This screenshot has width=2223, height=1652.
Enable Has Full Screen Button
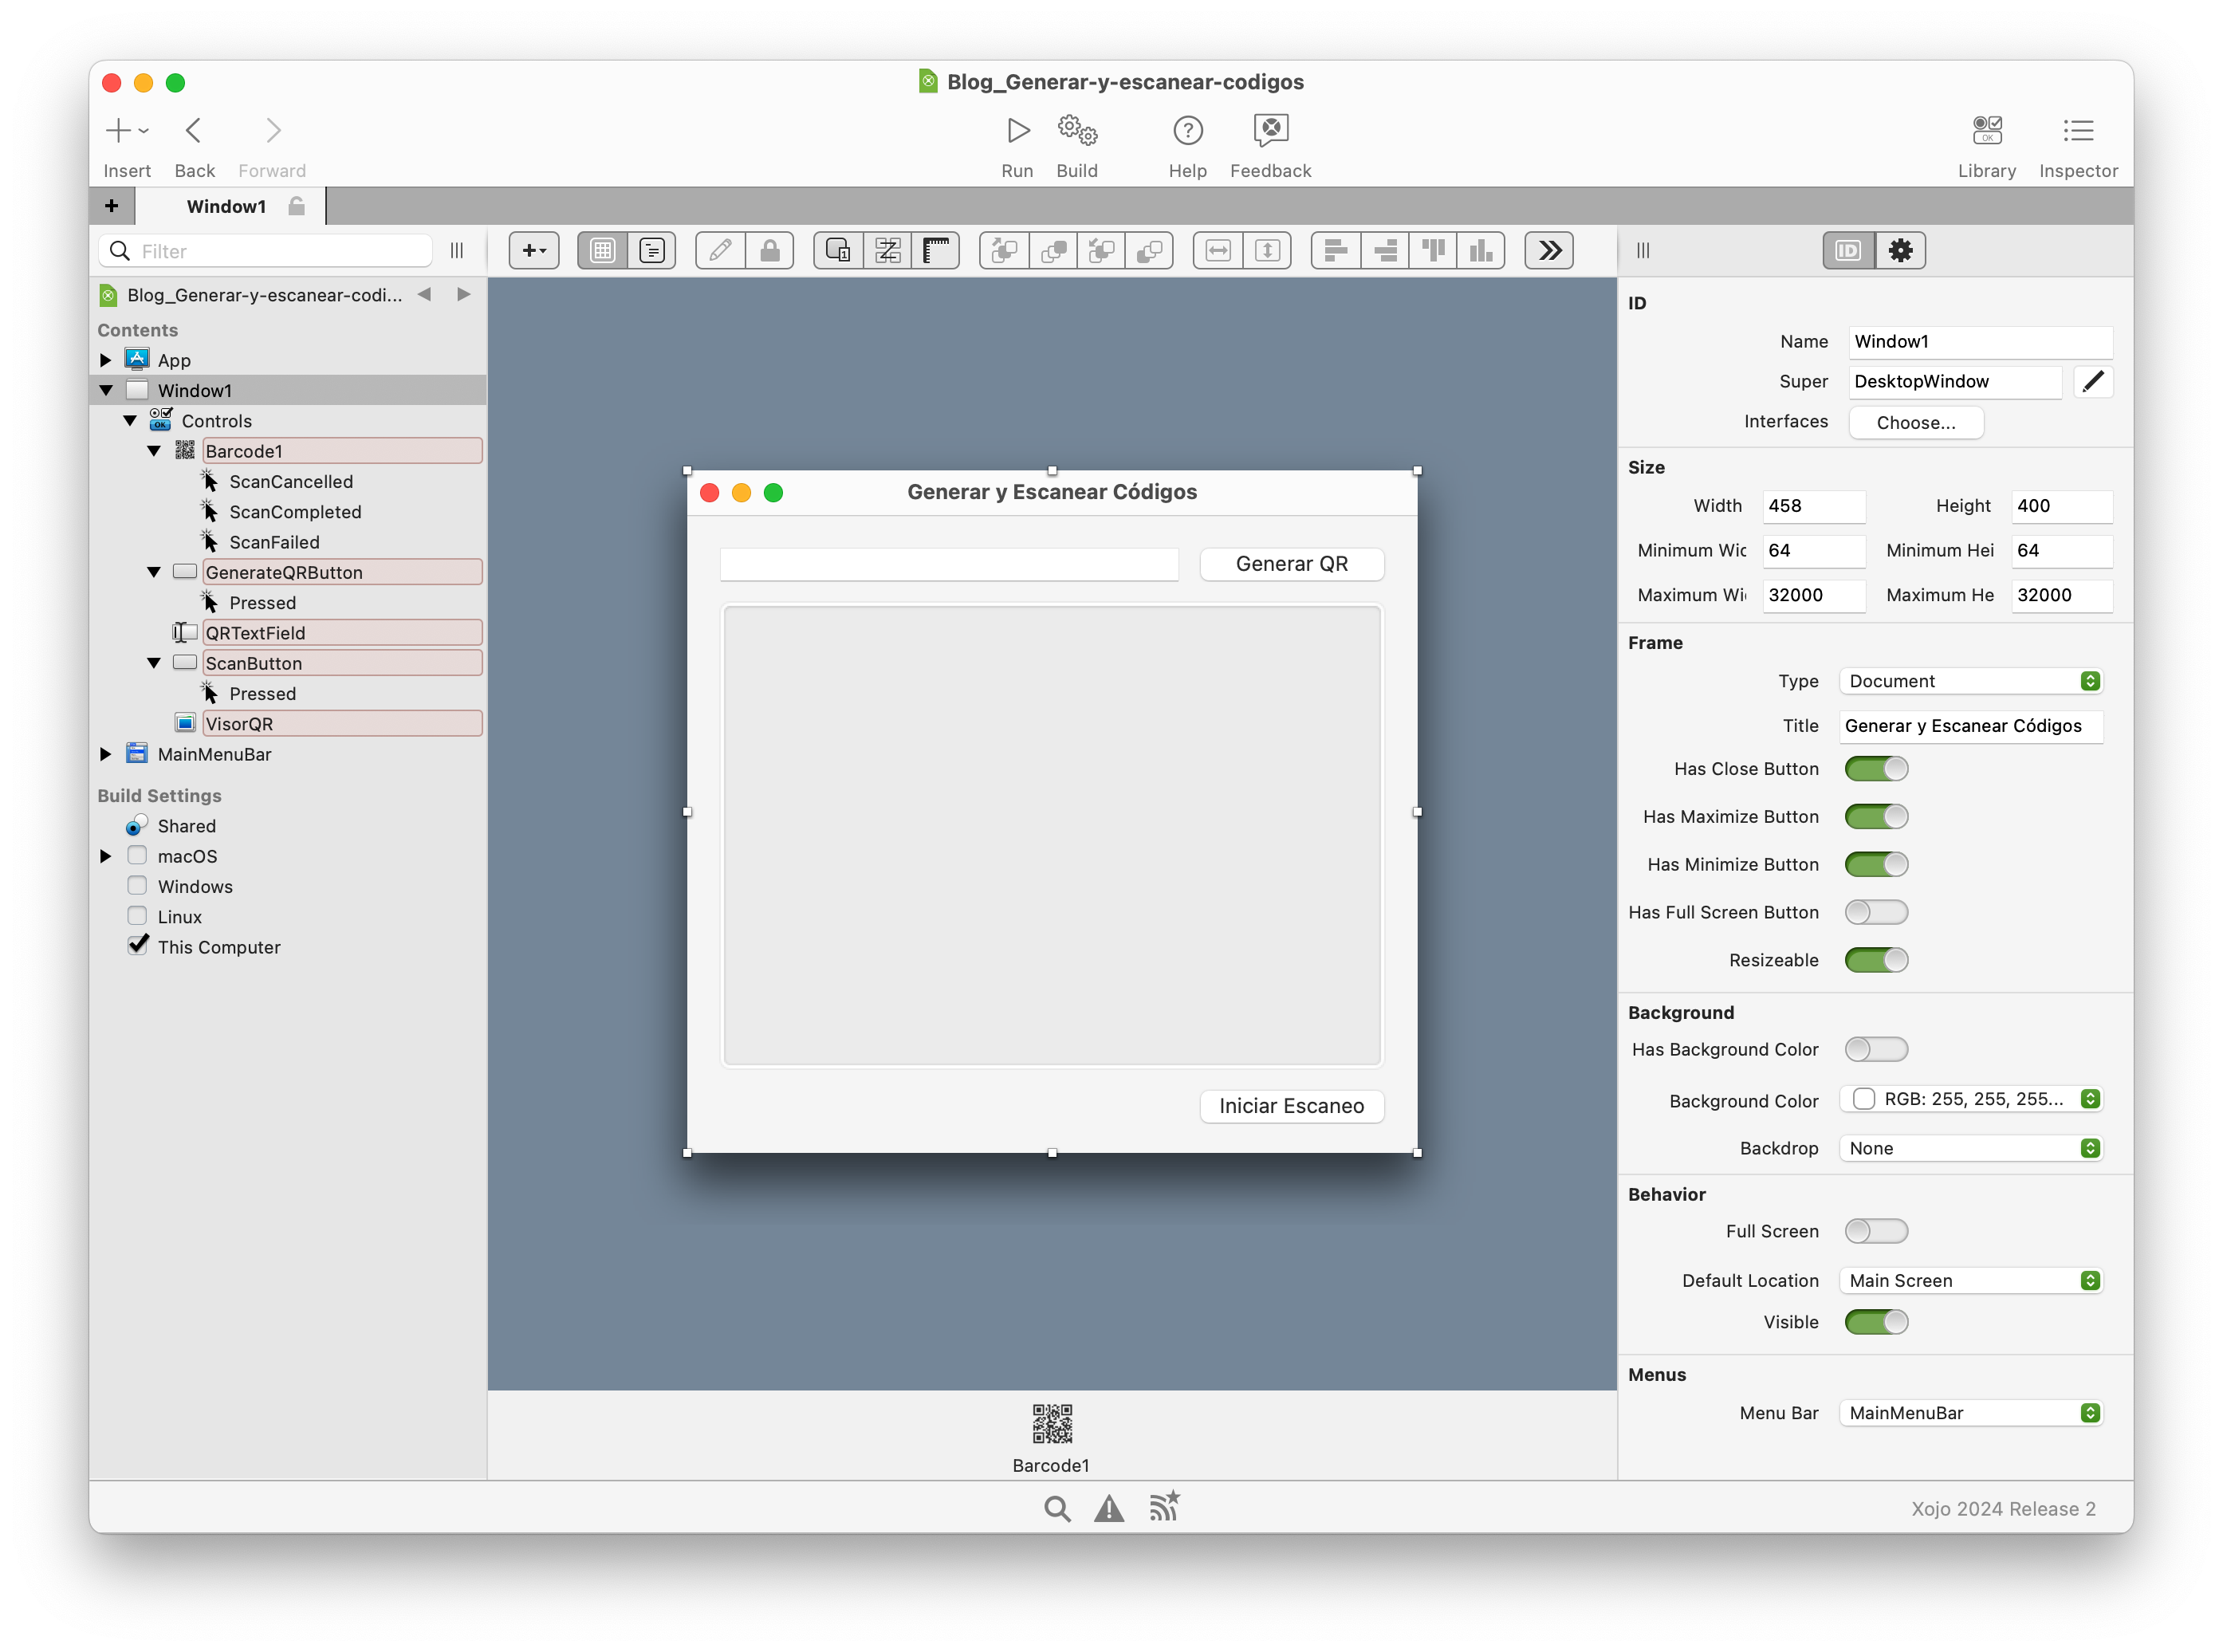[1876, 912]
